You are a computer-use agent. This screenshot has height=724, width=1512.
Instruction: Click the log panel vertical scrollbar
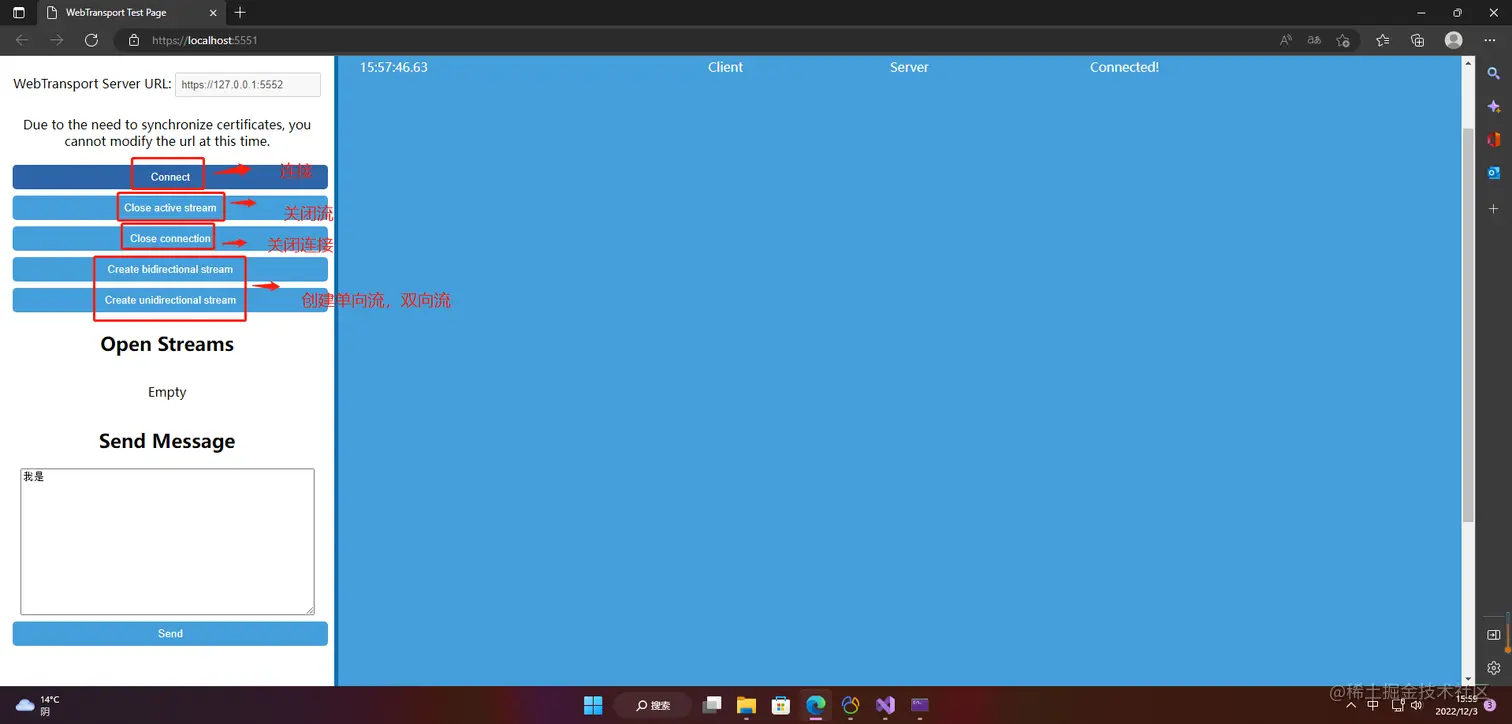pos(1468,320)
